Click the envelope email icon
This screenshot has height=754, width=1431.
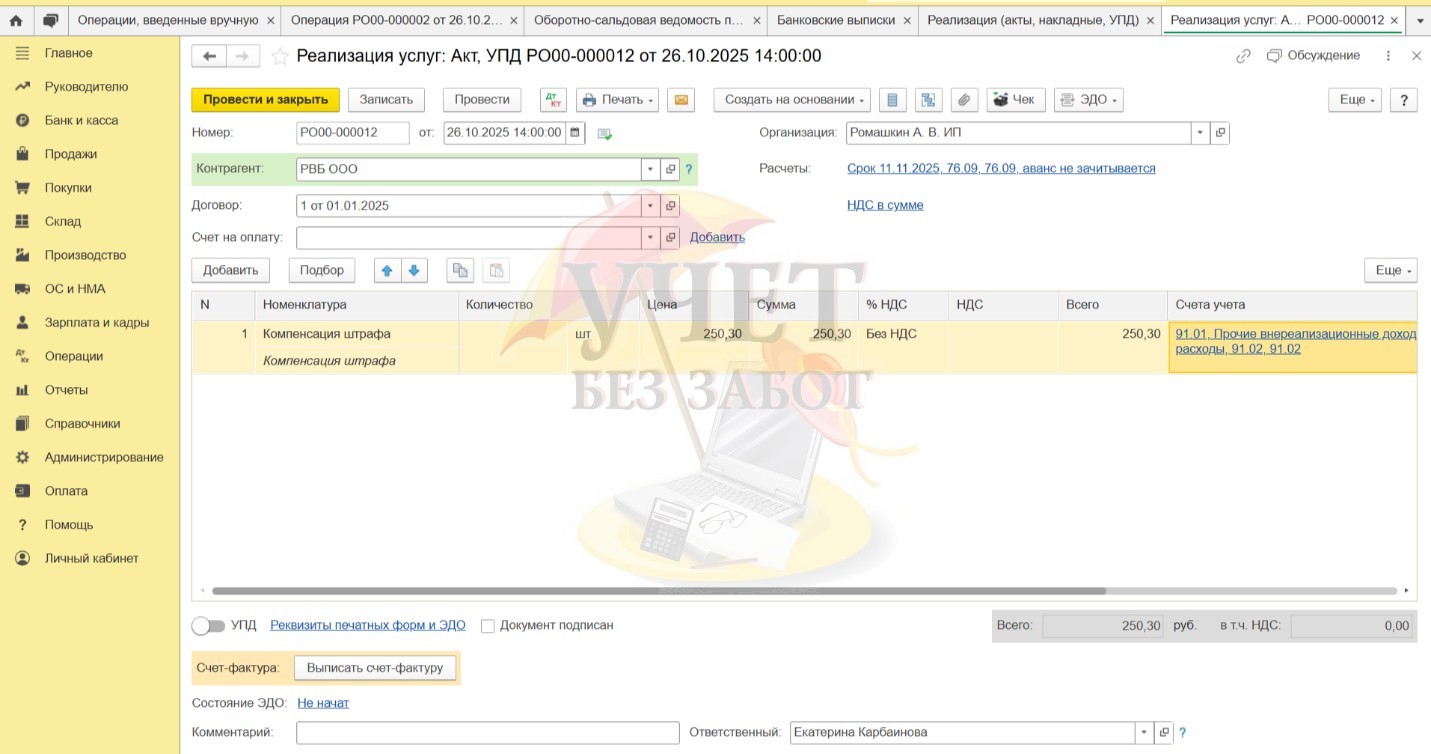coord(680,100)
